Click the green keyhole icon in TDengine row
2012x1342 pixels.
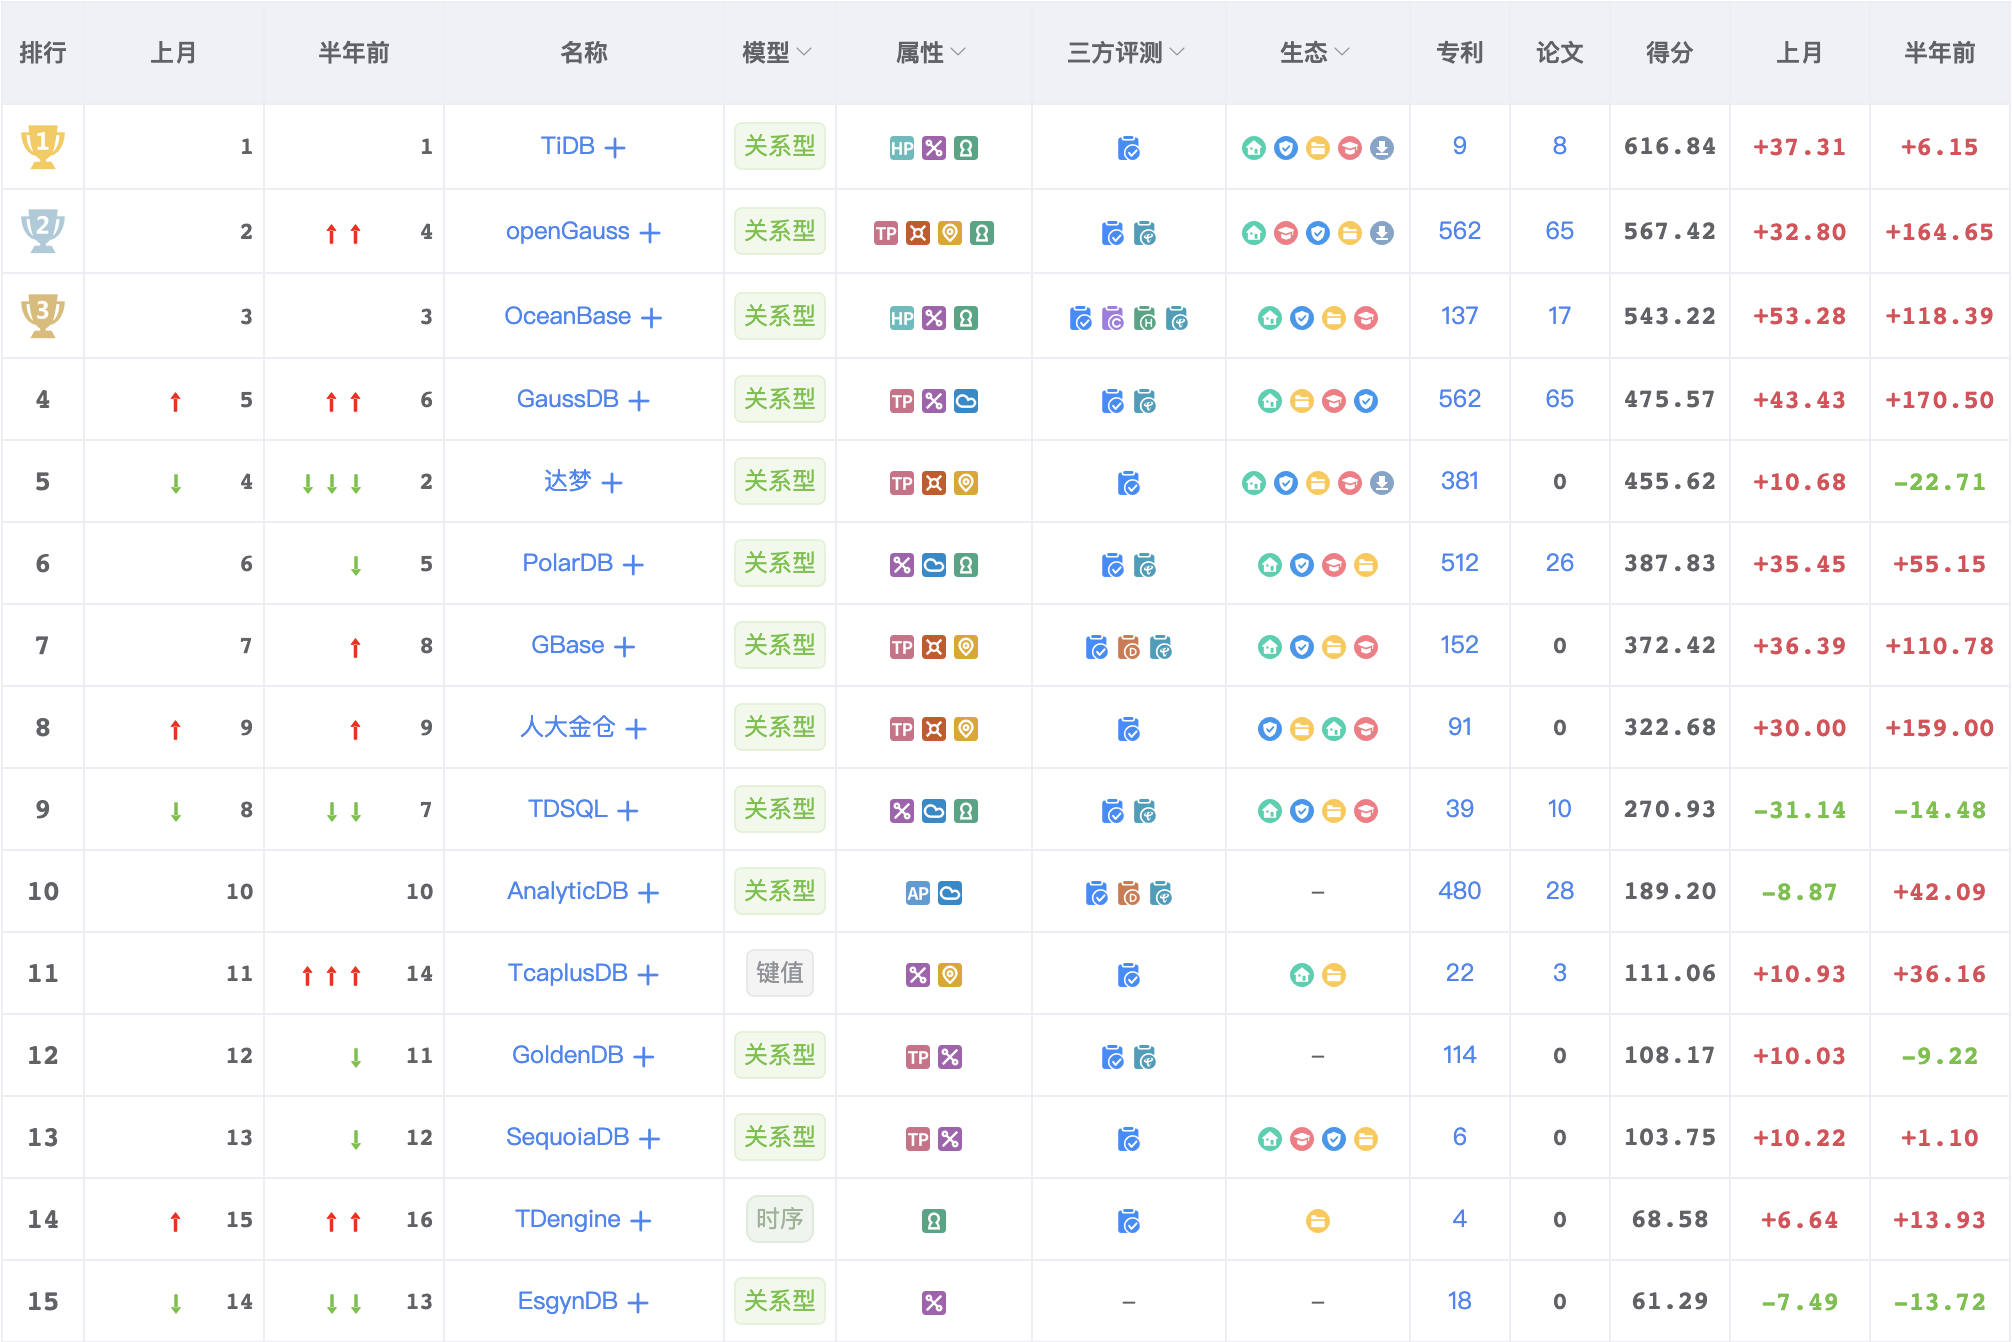coord(934,1221)
